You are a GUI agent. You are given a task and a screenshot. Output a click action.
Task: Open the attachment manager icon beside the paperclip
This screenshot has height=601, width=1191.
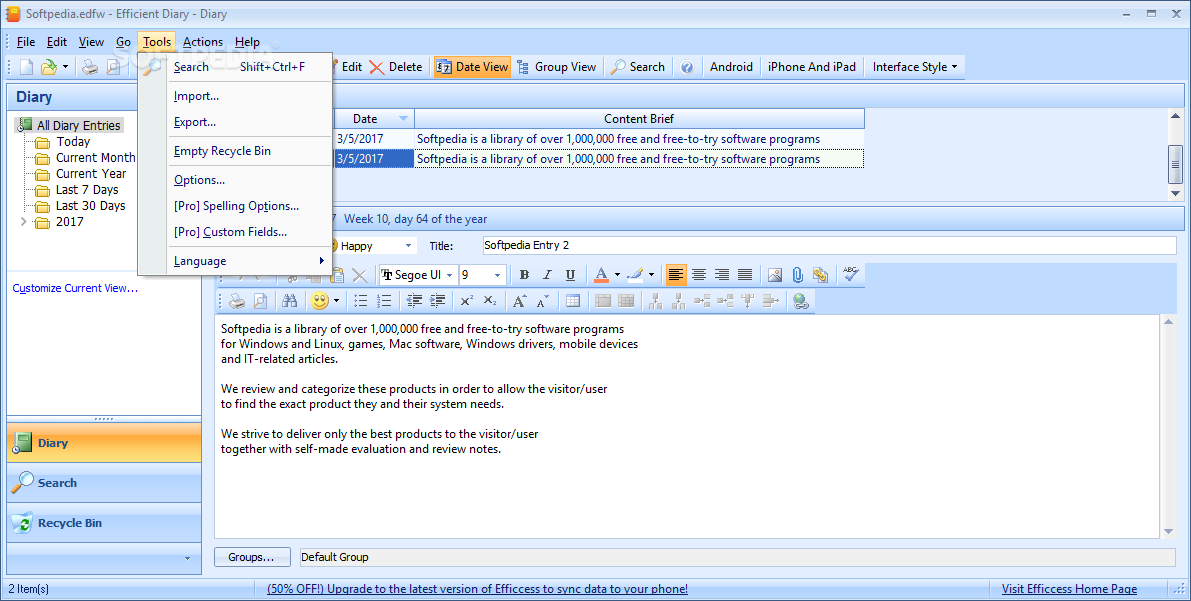[x=820, y=275]
